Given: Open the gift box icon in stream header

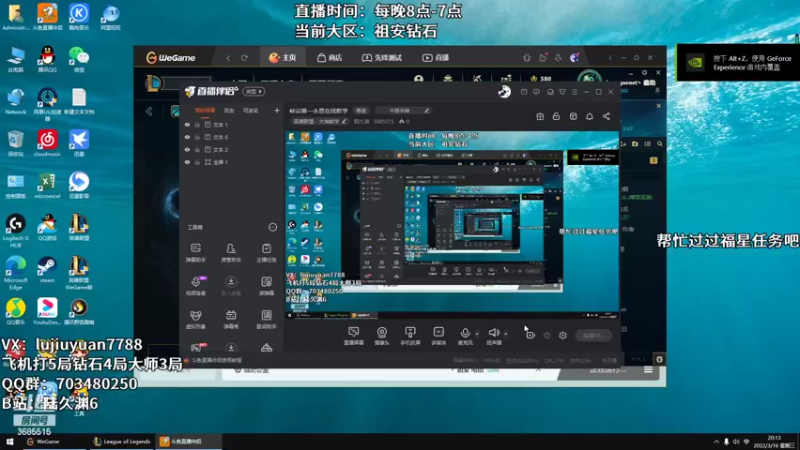Looking at the screenshot, I should pos(540,116).
